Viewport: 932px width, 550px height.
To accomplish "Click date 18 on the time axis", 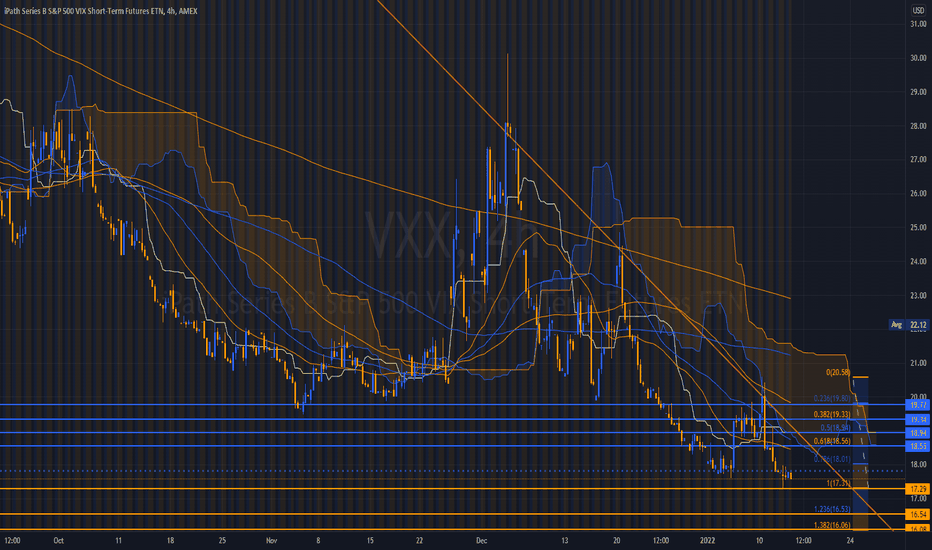I will tap(170, 540).
